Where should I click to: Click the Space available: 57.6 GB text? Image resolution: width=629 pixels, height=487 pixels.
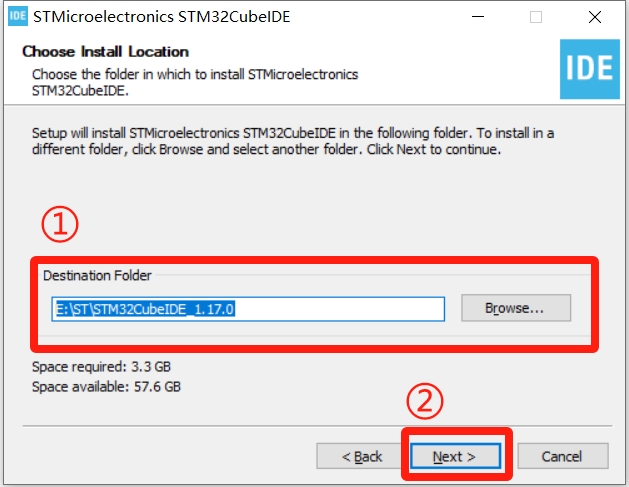click(x=106, y=387)
